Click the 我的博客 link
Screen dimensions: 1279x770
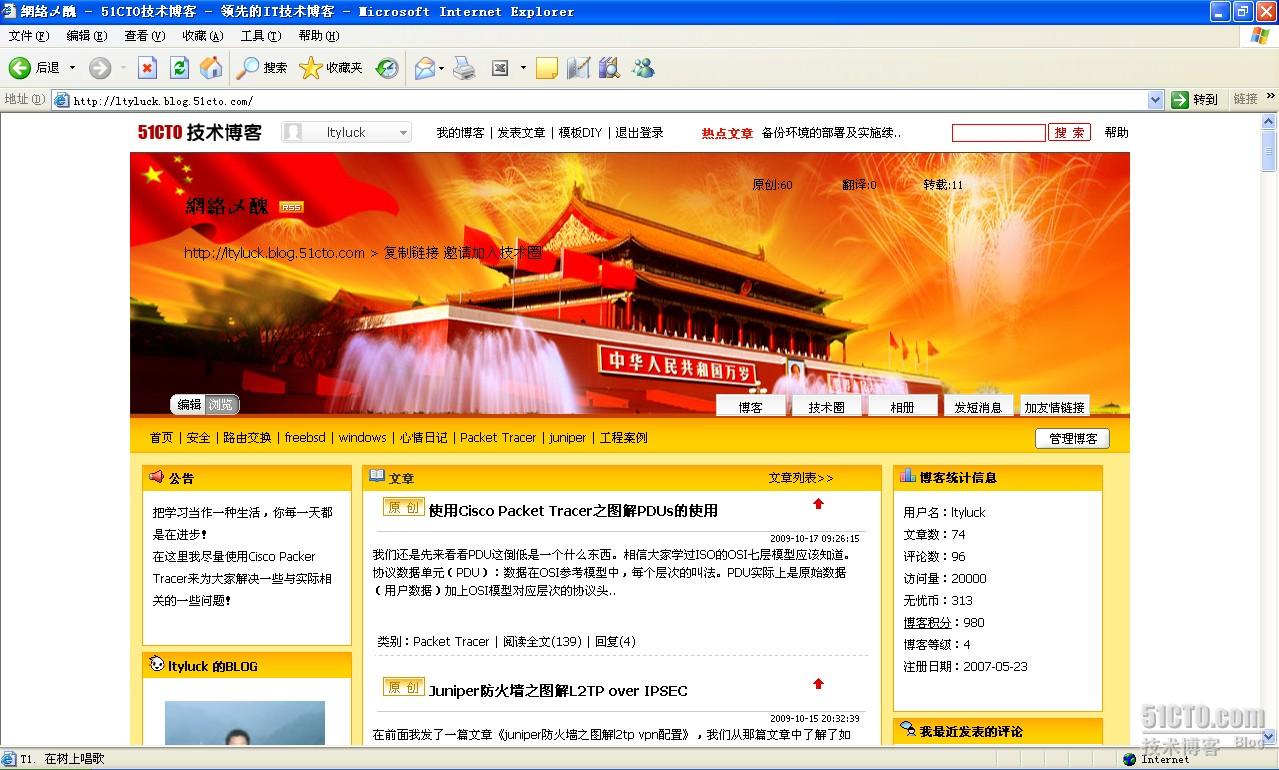pyautogui.click(x=460, y=132)
